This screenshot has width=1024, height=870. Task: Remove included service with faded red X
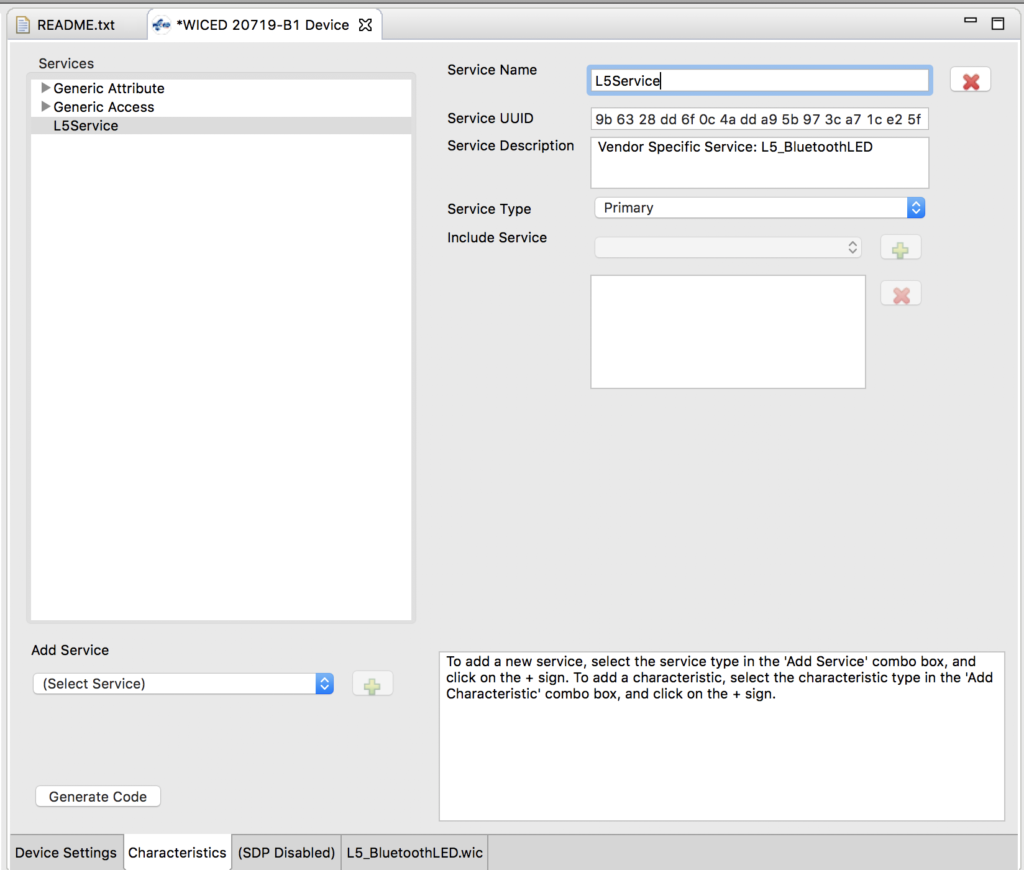click(901, 295)
